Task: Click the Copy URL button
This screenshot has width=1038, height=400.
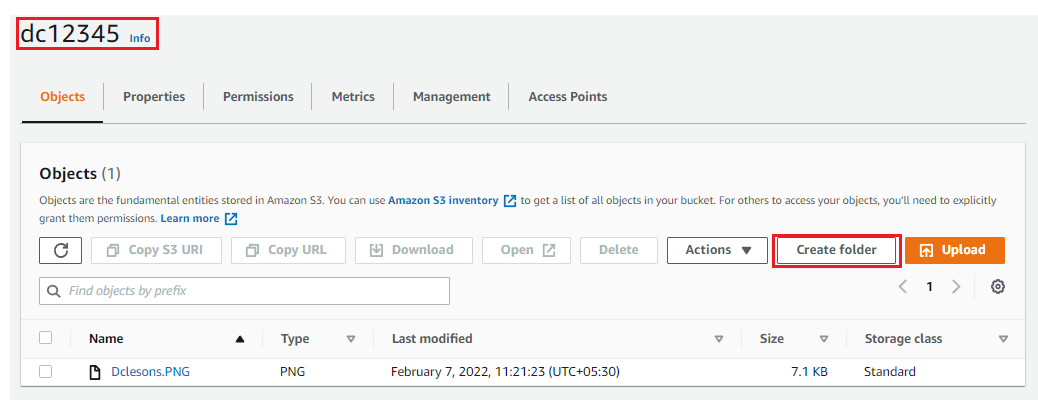Action: point(287,250)
